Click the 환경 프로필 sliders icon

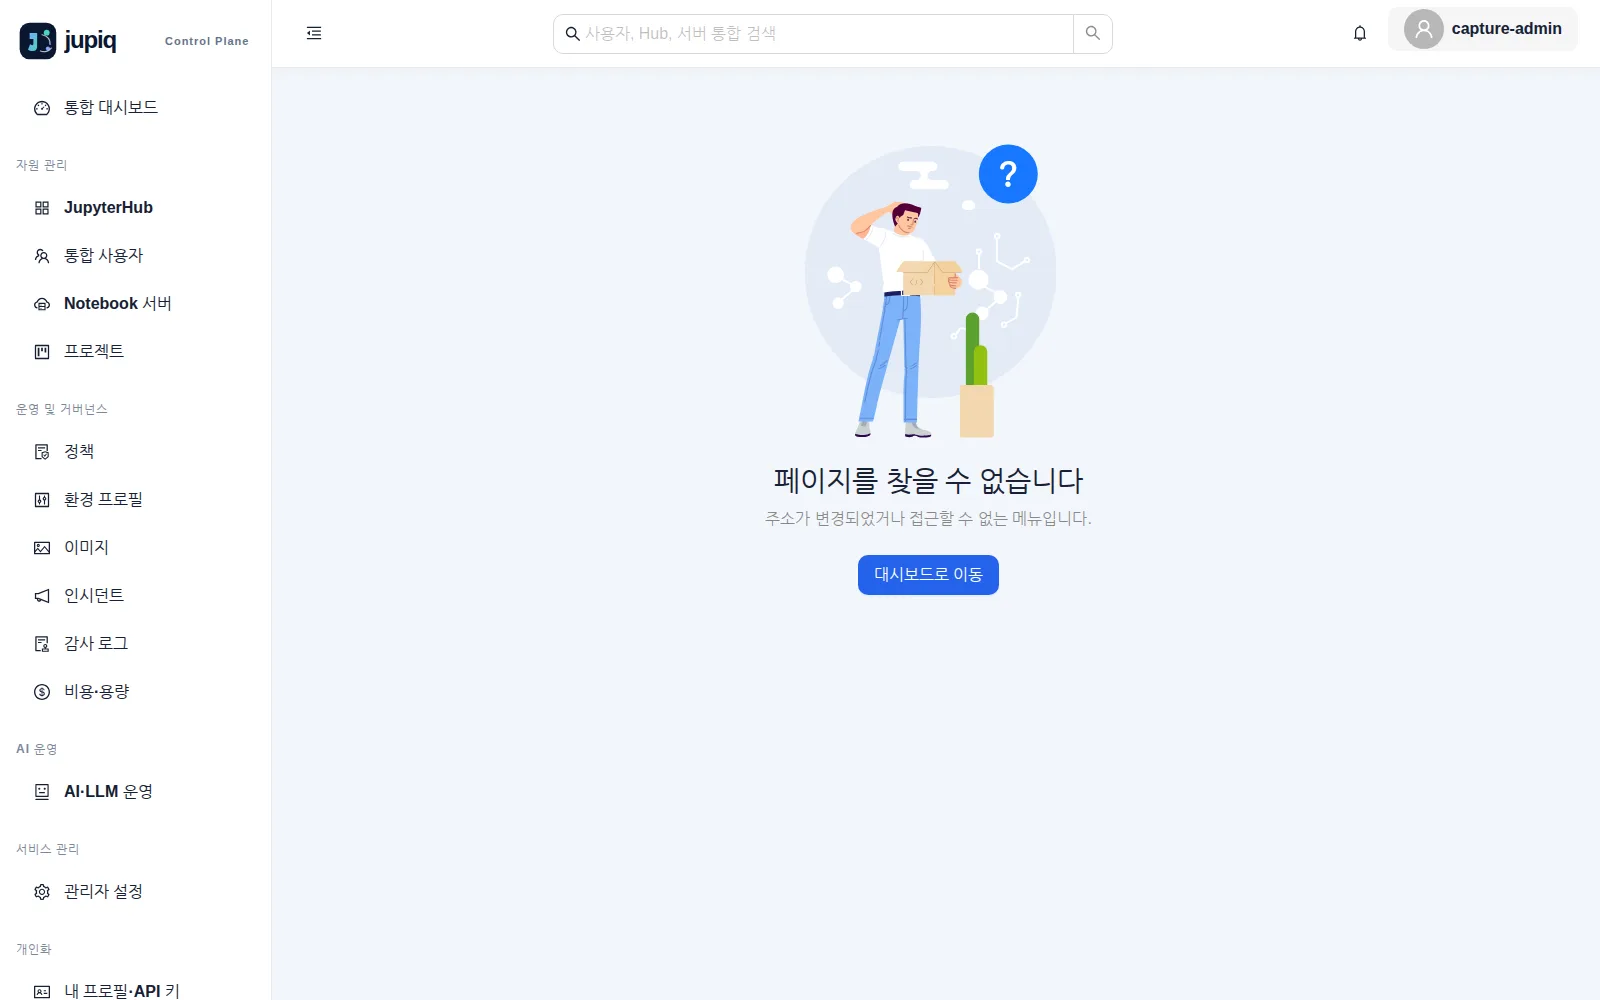click(x=42, y=500)
